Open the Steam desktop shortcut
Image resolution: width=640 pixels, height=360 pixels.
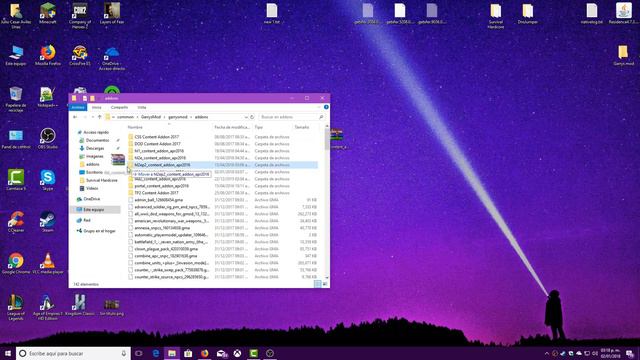coord(48,222)
